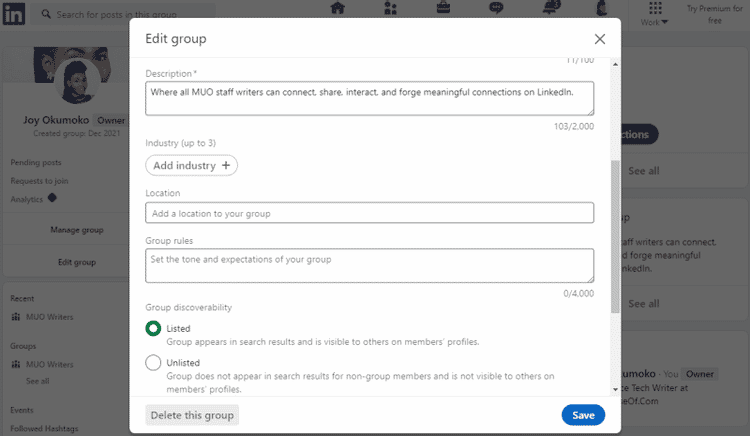Open the Messaging chat icon

(x=496, y=9)
